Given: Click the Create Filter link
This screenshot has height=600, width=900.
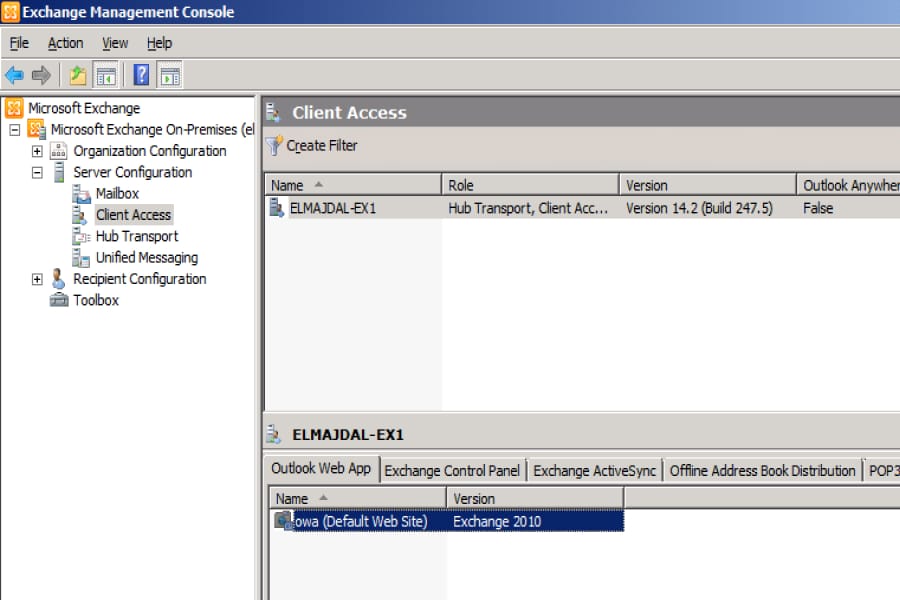Looking at the screenshot, I should 321,146.
